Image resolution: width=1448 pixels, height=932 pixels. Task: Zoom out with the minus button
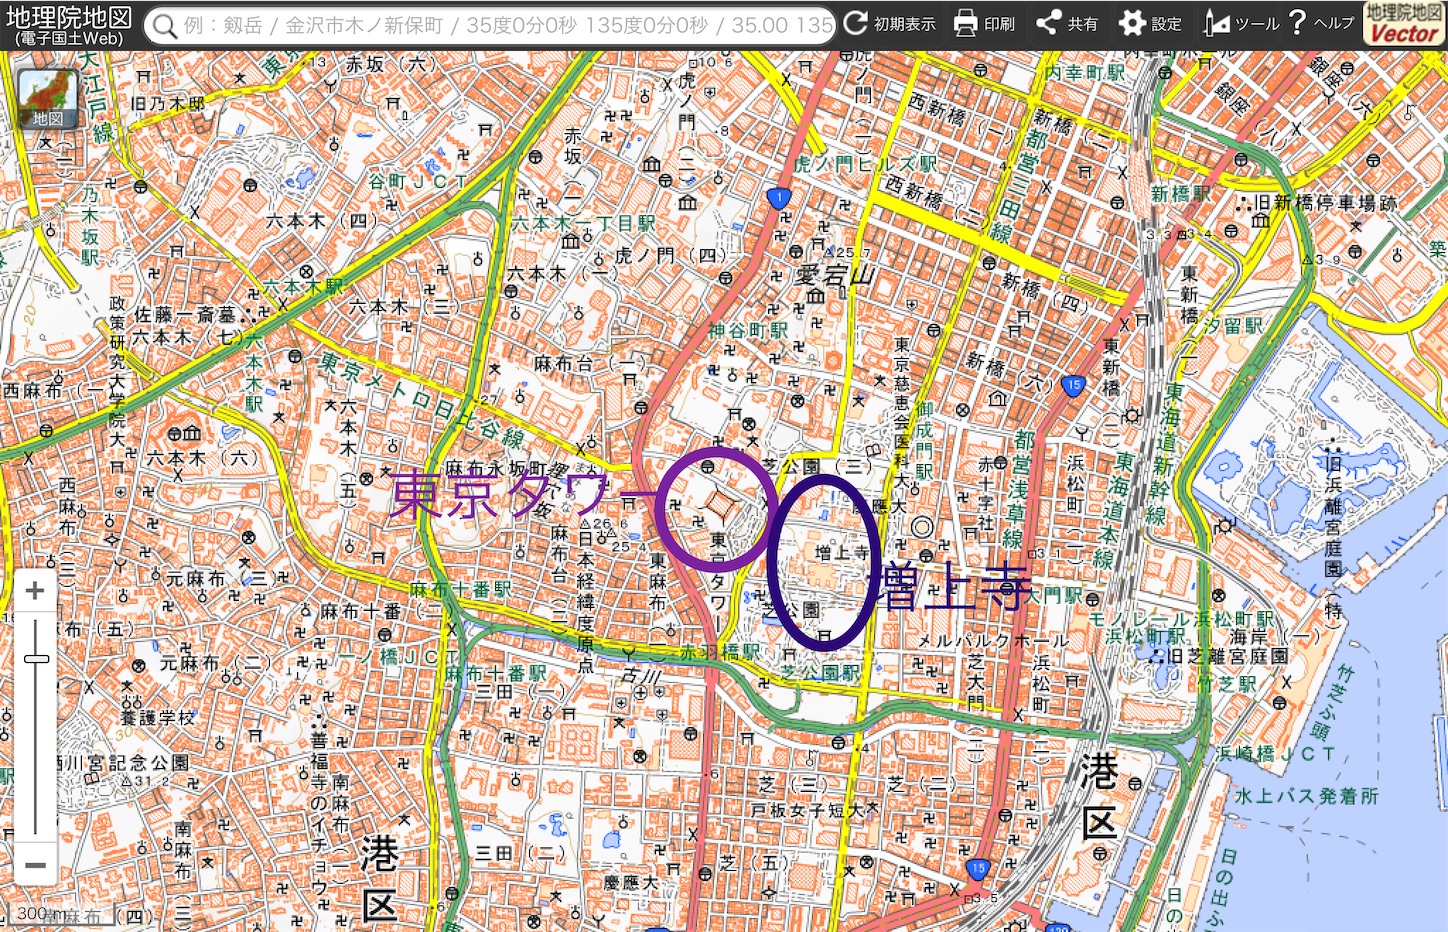click(35, 866)
